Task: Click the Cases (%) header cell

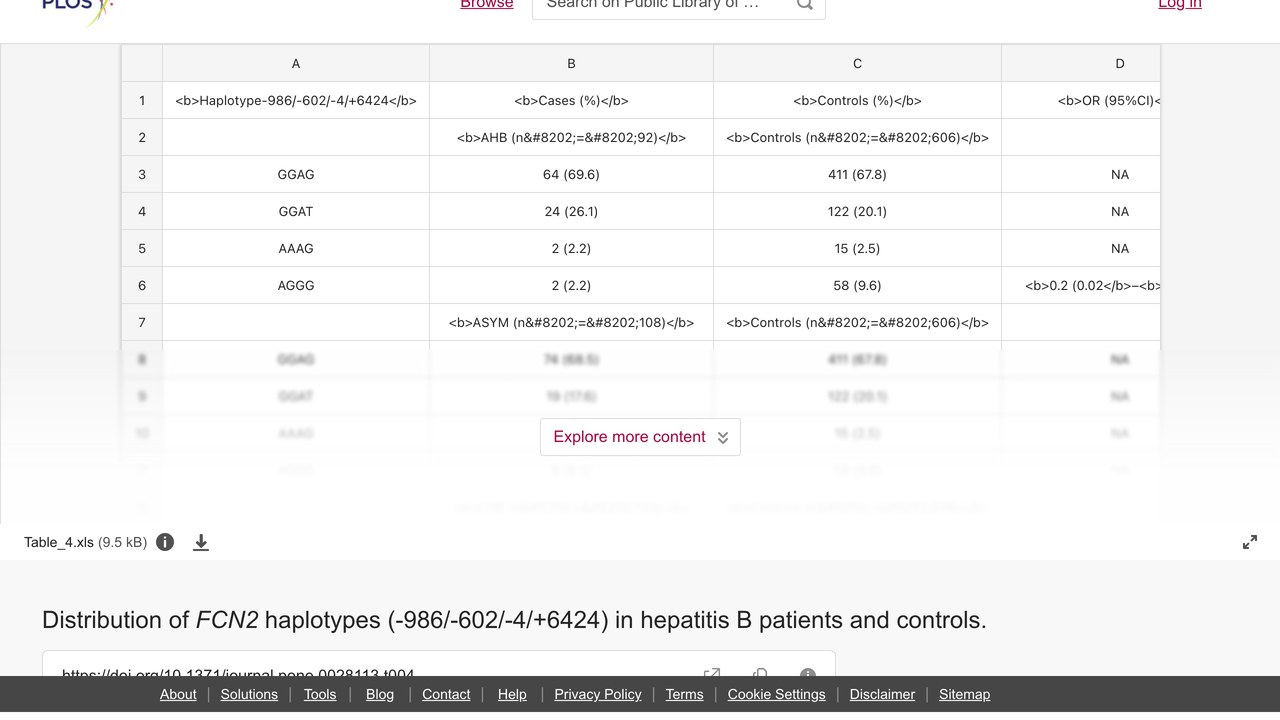Action: (571, 100)
